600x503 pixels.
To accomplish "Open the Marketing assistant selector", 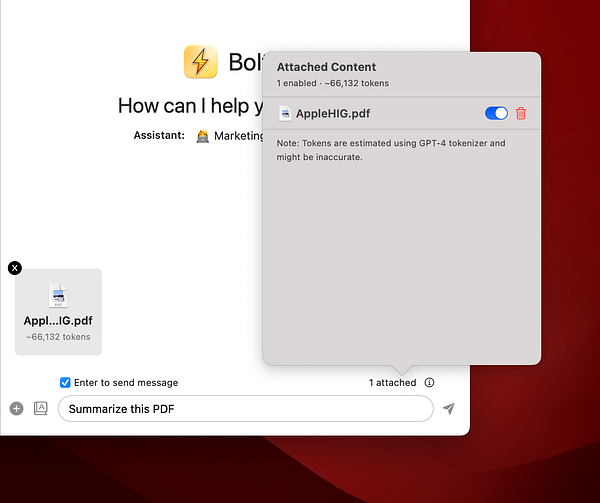I will pos(229,136).
